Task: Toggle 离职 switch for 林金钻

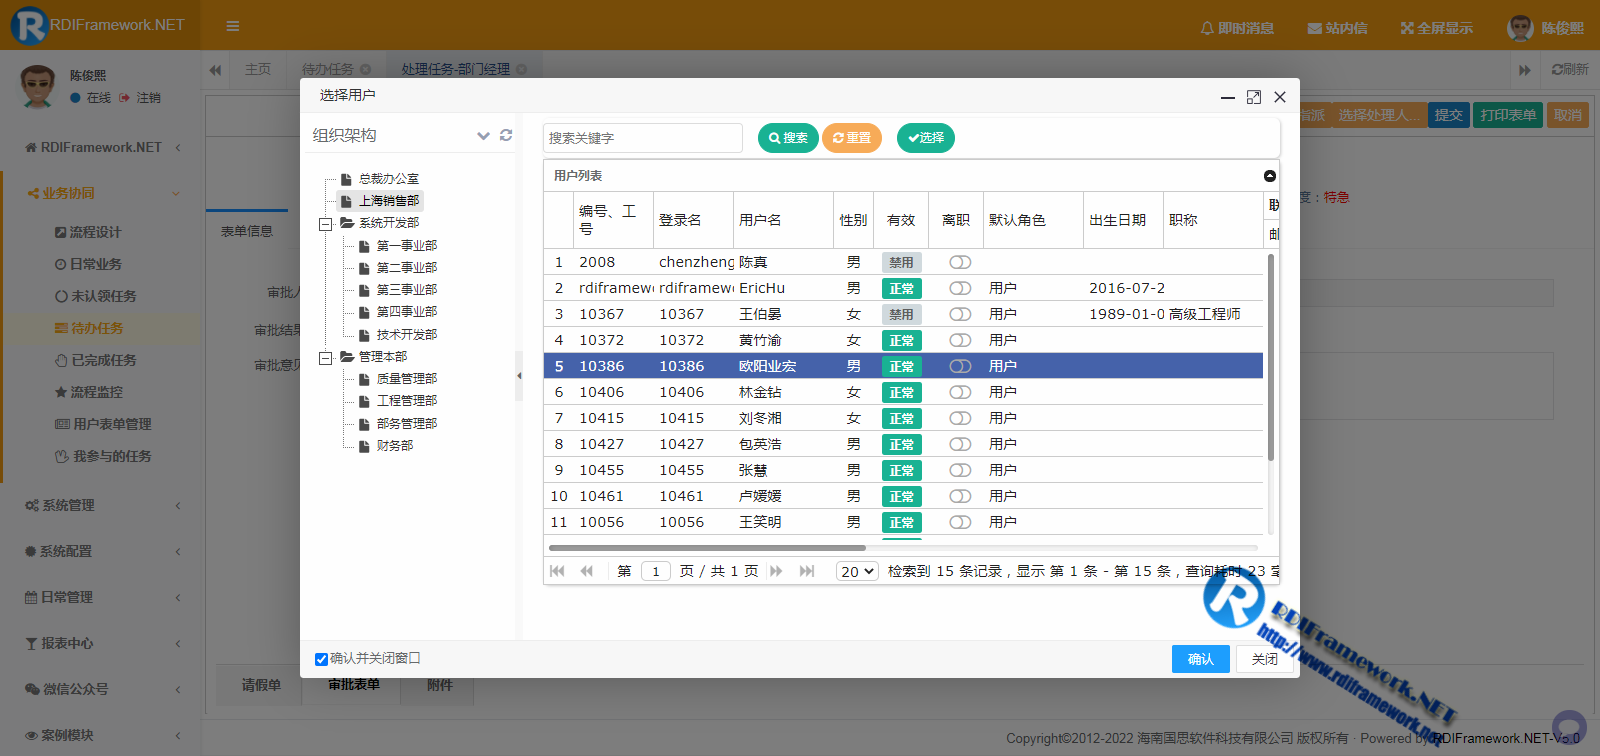Action: pos(960,392)
